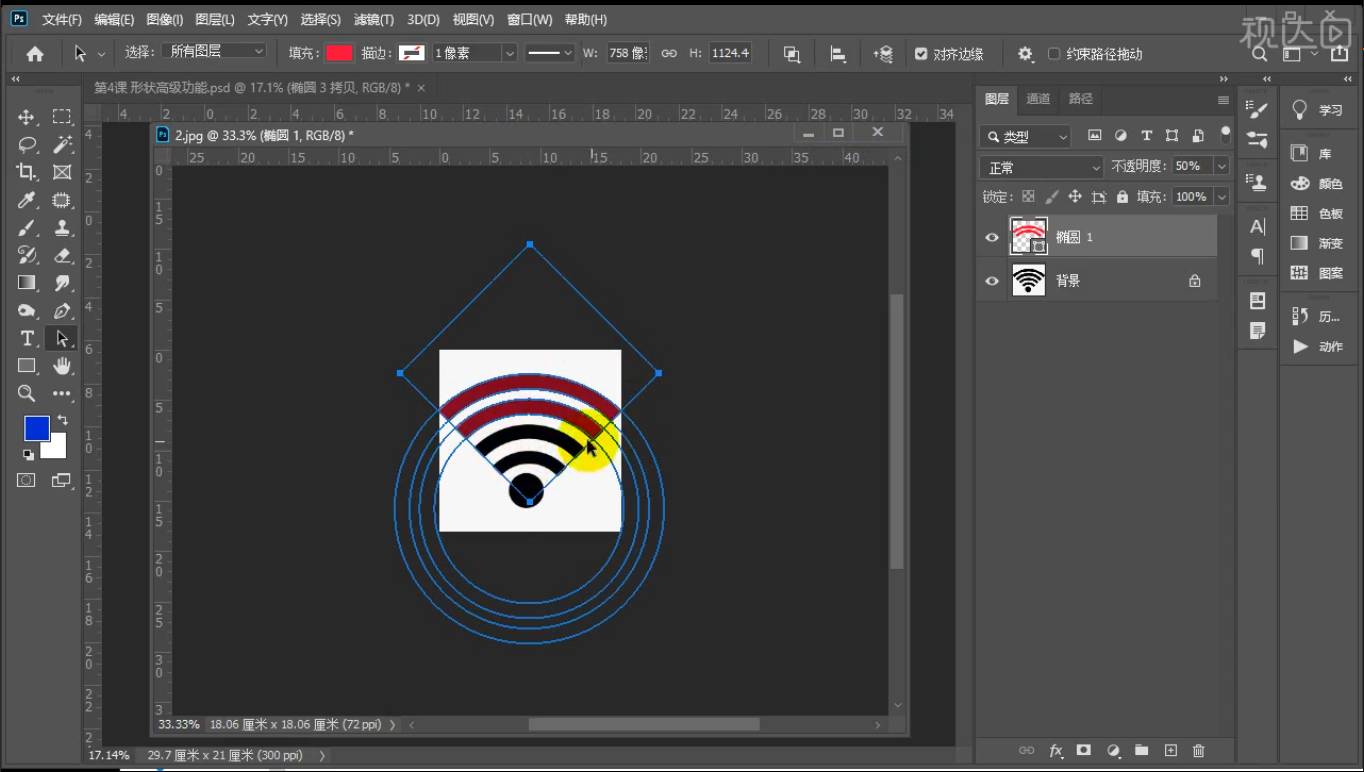Viewport: 1364px width, 772px height.
Task: Open stroke width 1 像素 dropdown
Action: pyautogui.click(x=510, y=53)
